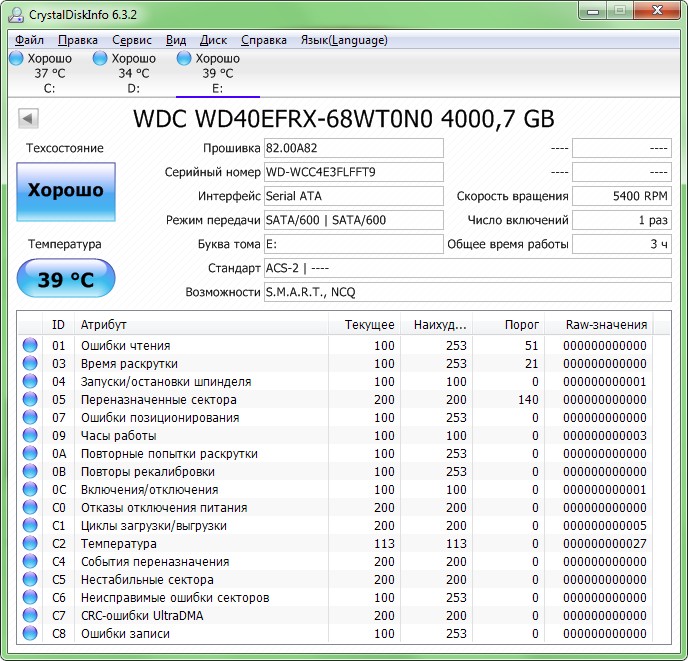The width and height of the screenshot is (688, 661).
Task: Click the Серийный номер field
Action: [x=354, y=172]
